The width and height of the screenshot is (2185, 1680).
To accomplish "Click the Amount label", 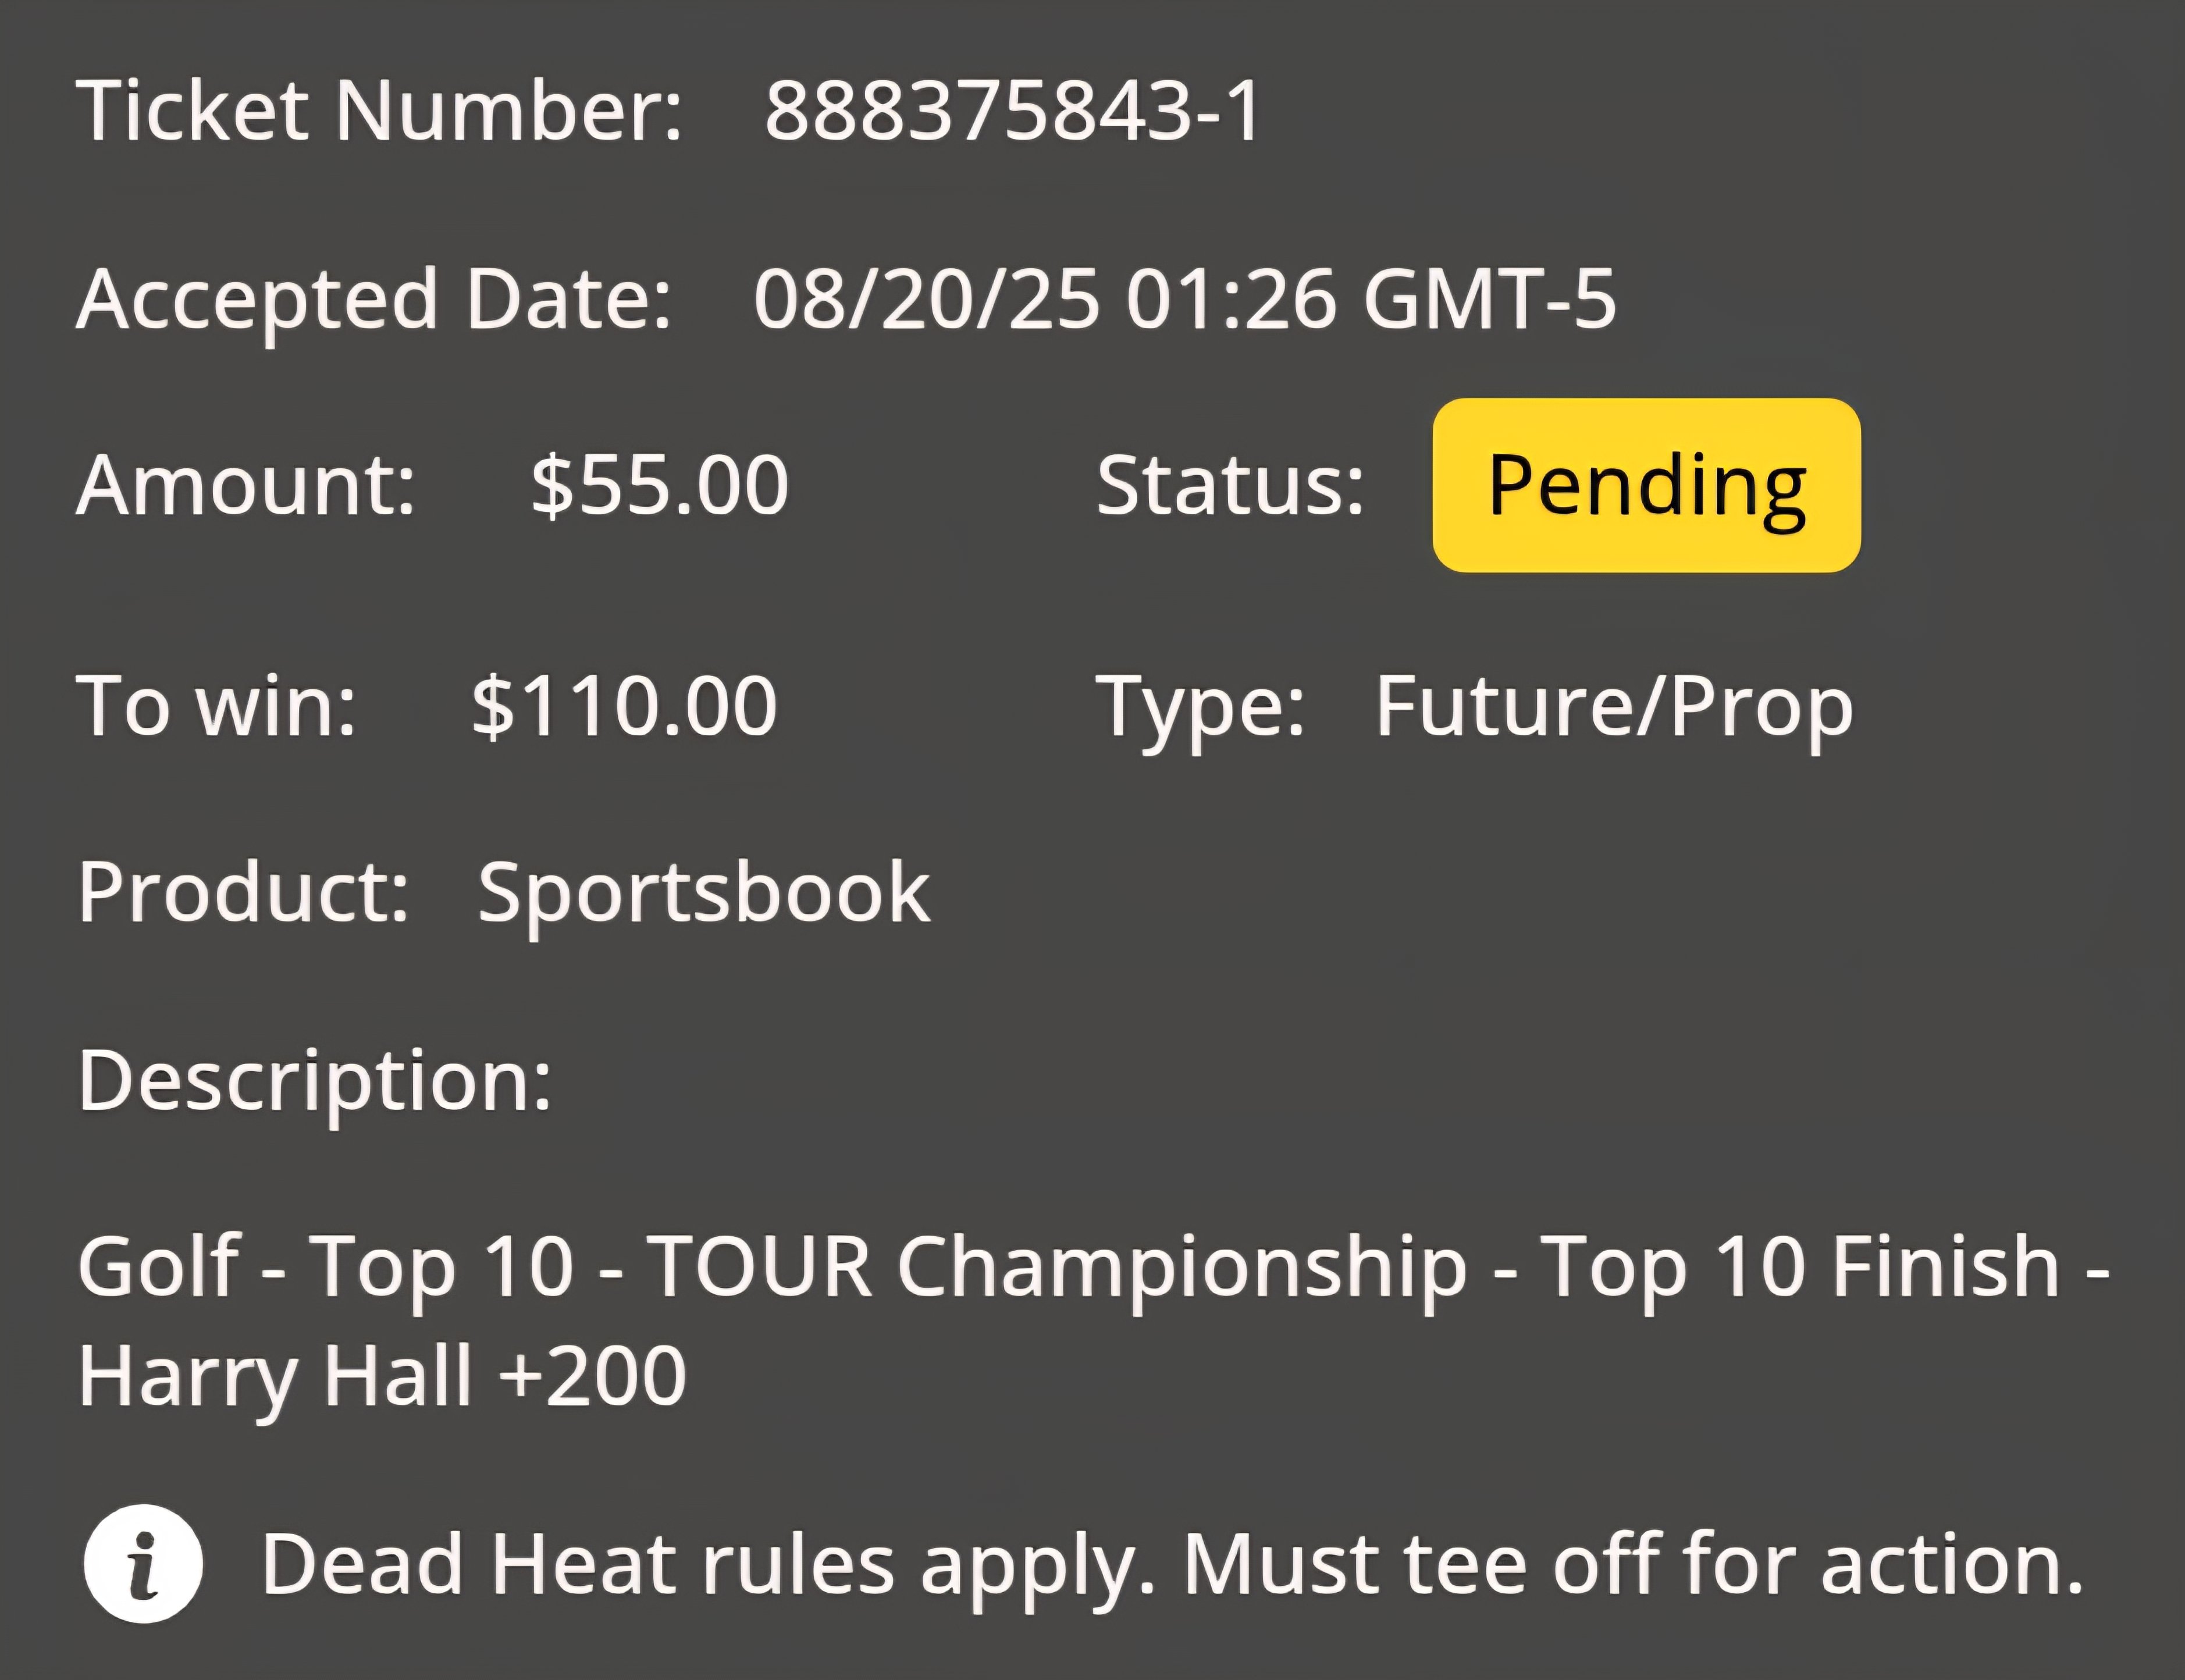I will point(246,485).
